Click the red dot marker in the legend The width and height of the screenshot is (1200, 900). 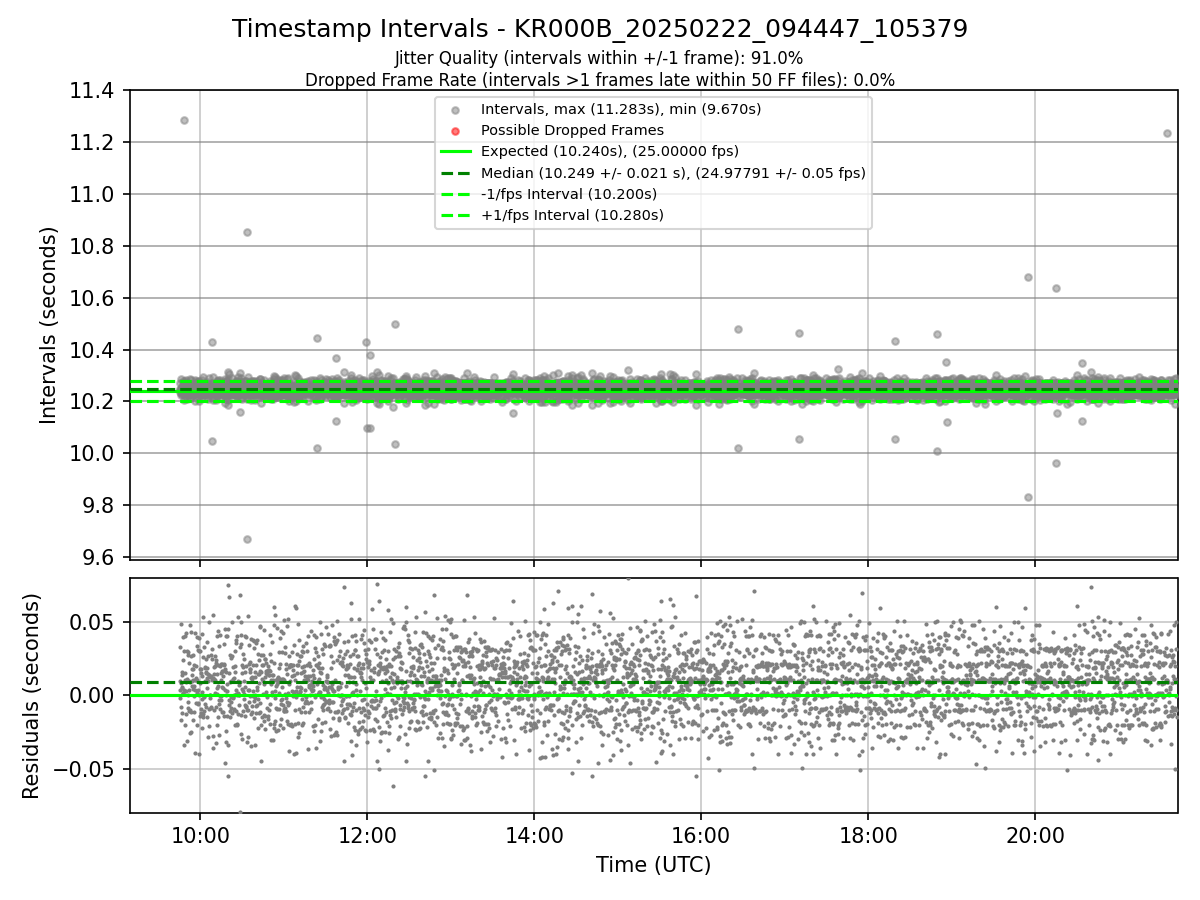click(x=456, y=131)
